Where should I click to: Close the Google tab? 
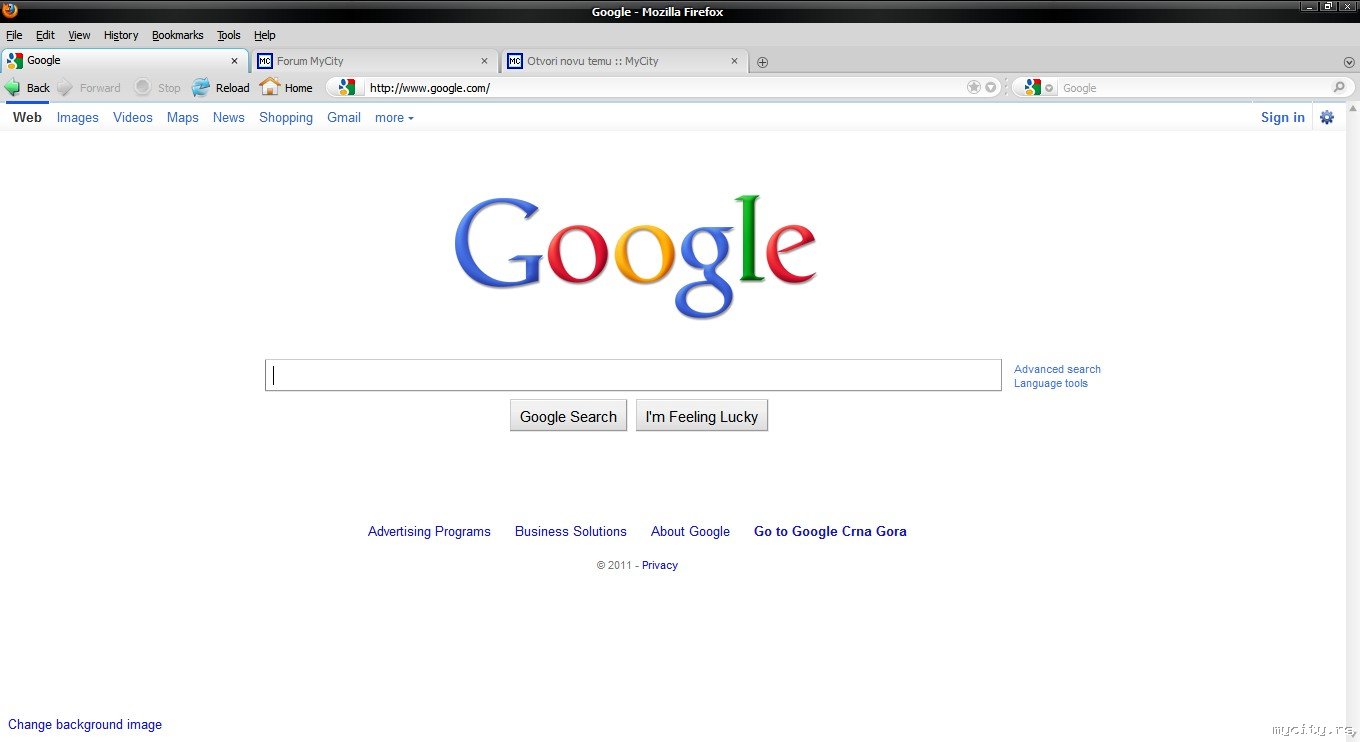(x=235, y=61)
